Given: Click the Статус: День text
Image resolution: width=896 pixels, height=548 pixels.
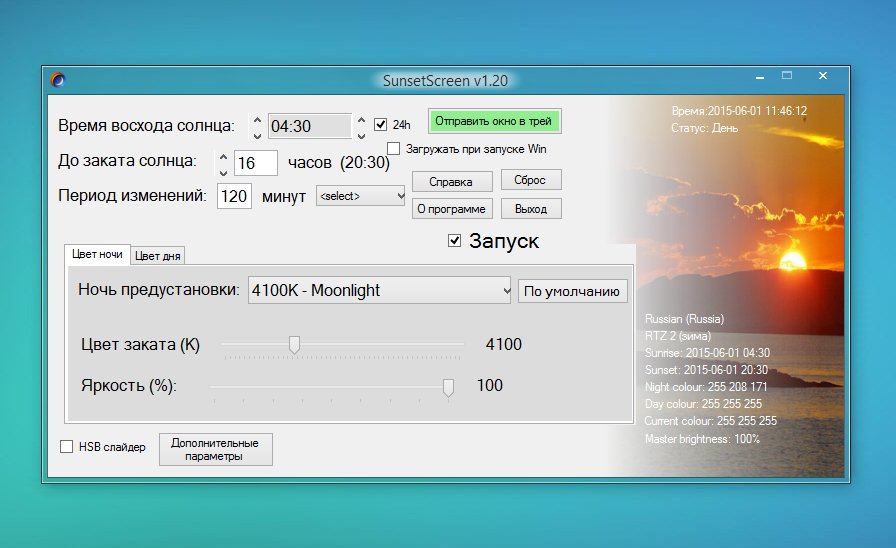Looking at the screenshot, I should (705, 128).
